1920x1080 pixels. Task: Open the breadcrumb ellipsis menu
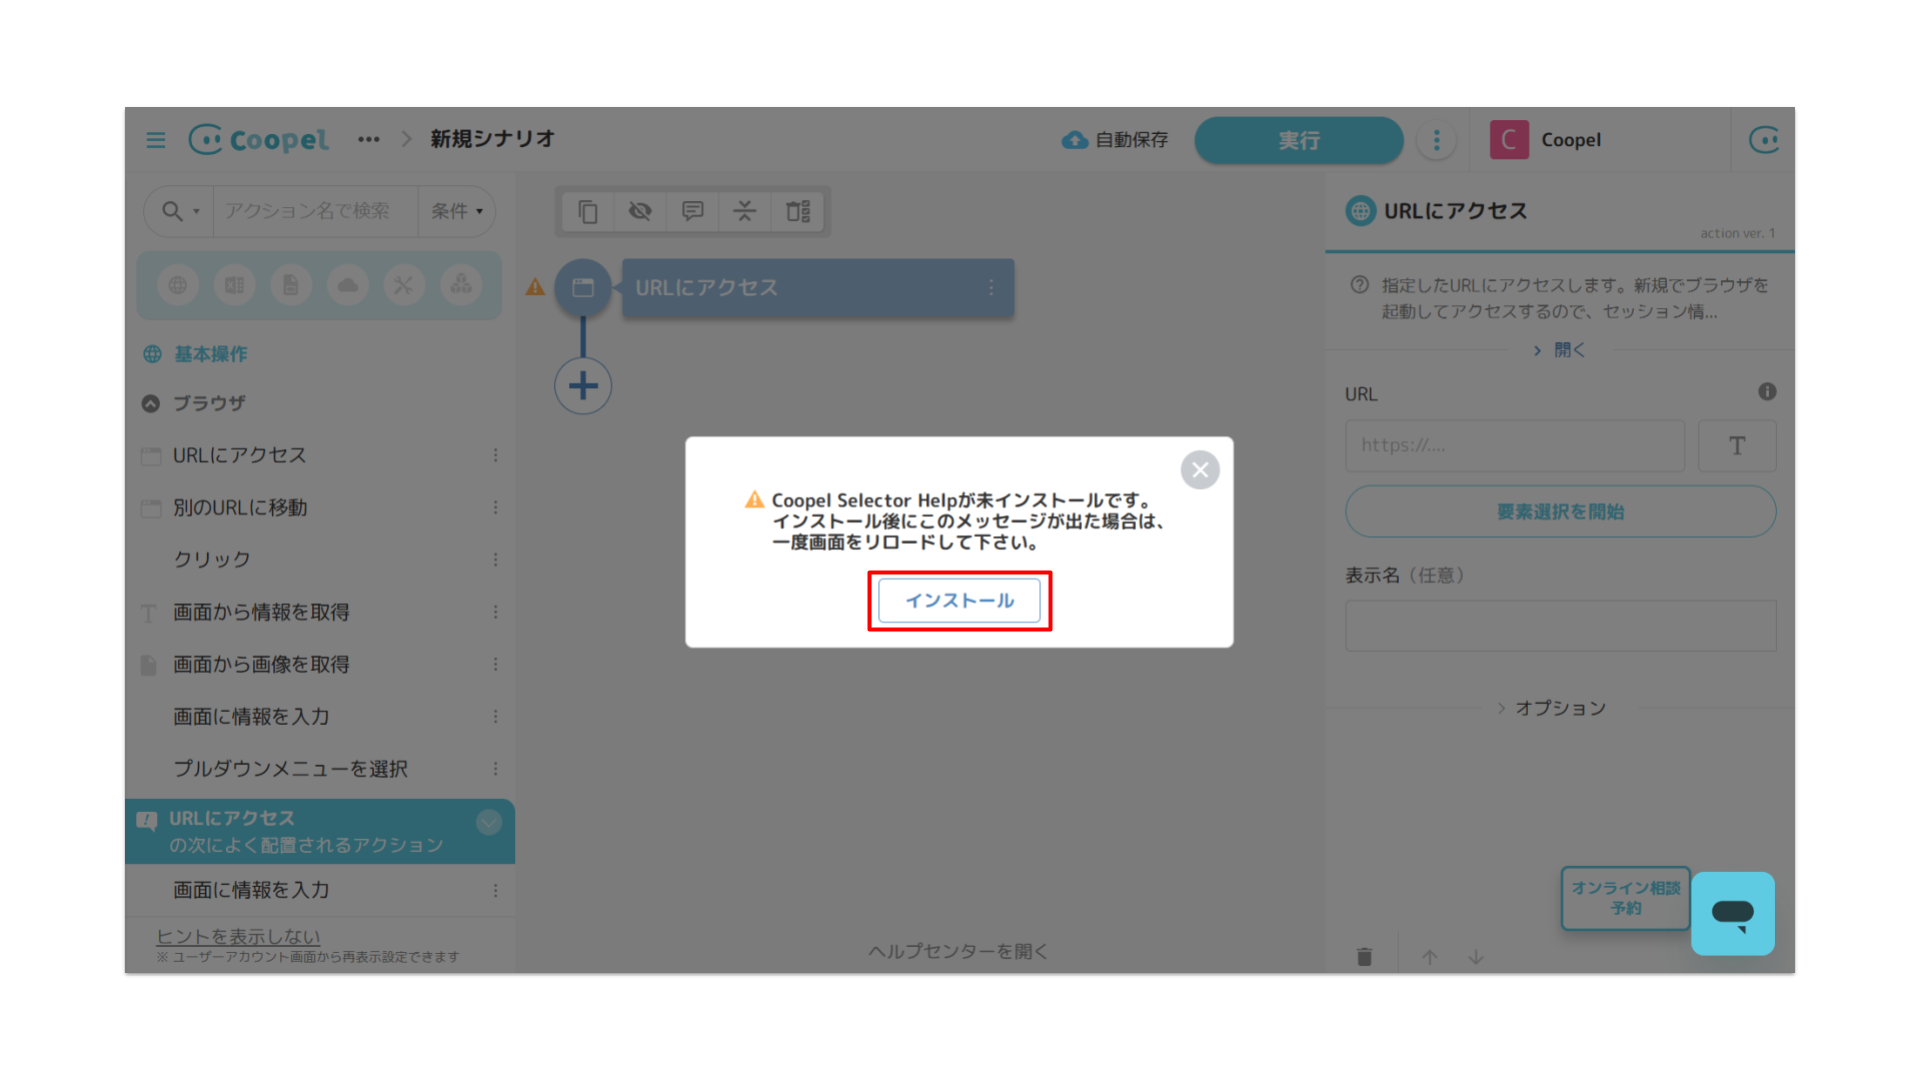click(x=369, y=139)
